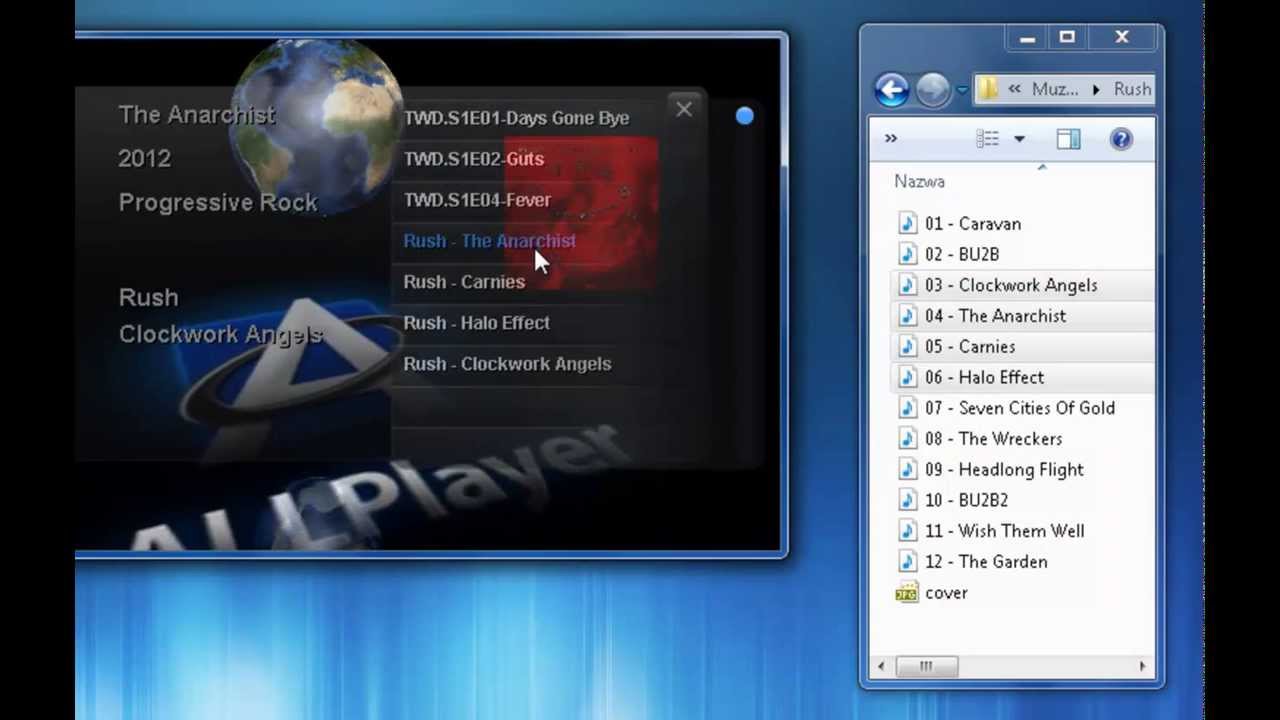The image size is (1280, 720).
Task: Click the blue dot indicator beside the playlist
Action: 744,116
